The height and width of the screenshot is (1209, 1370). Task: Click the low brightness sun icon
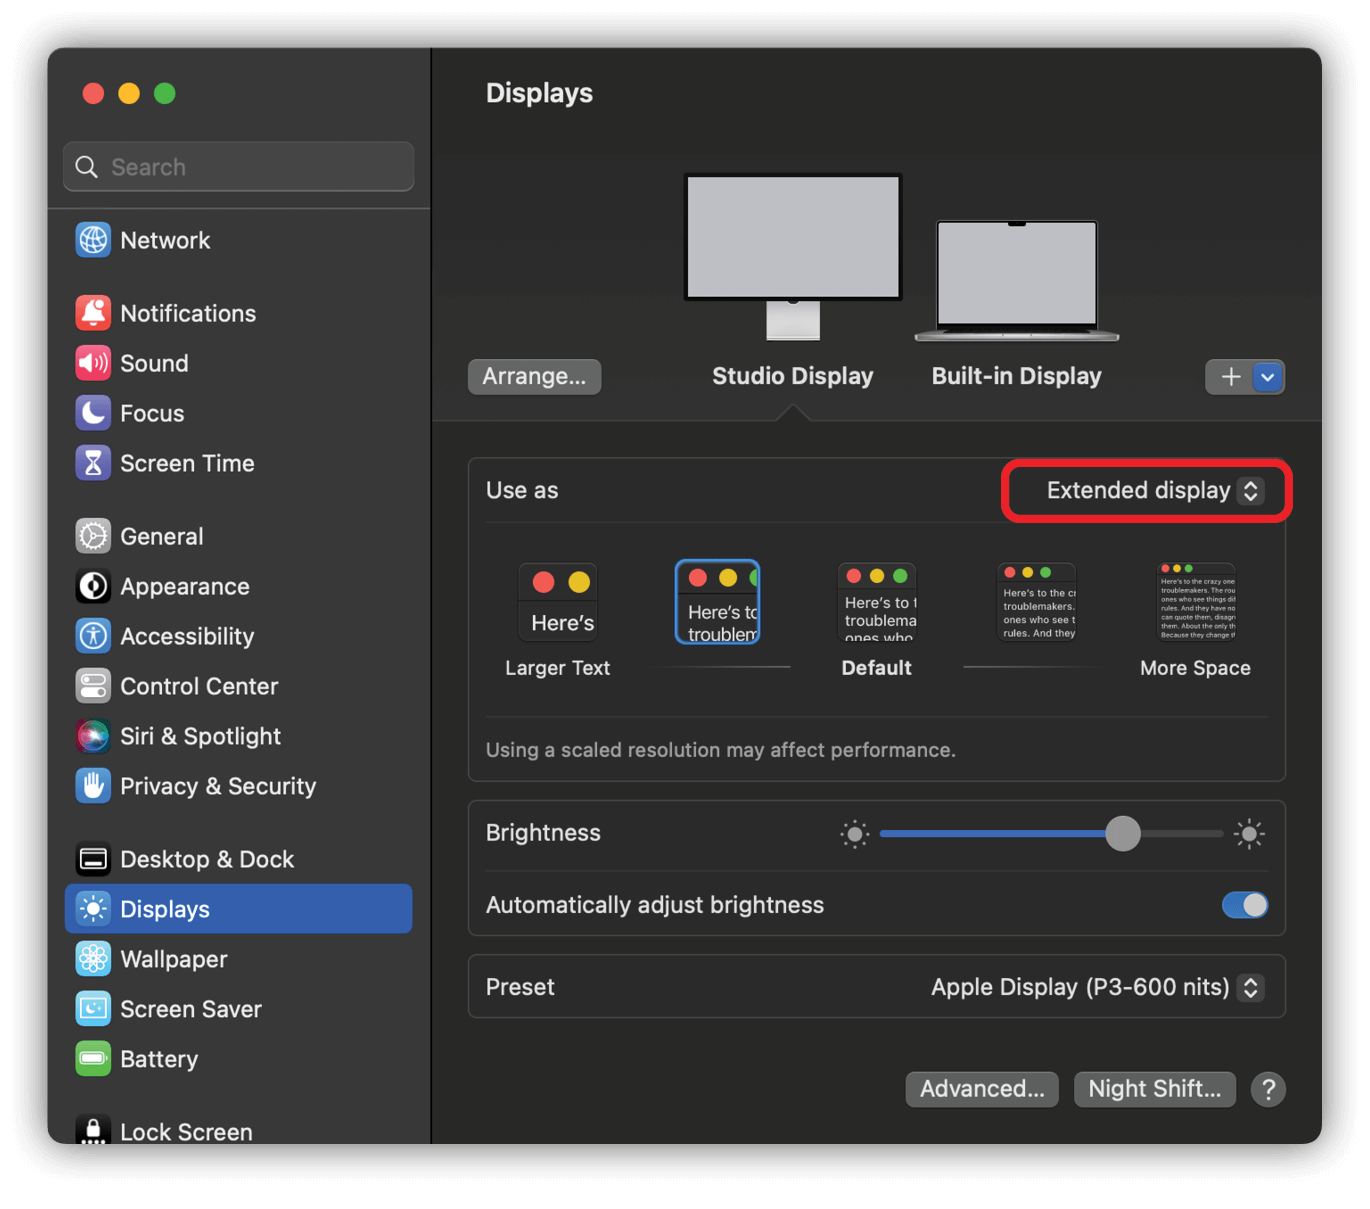(x=854, y=834)
